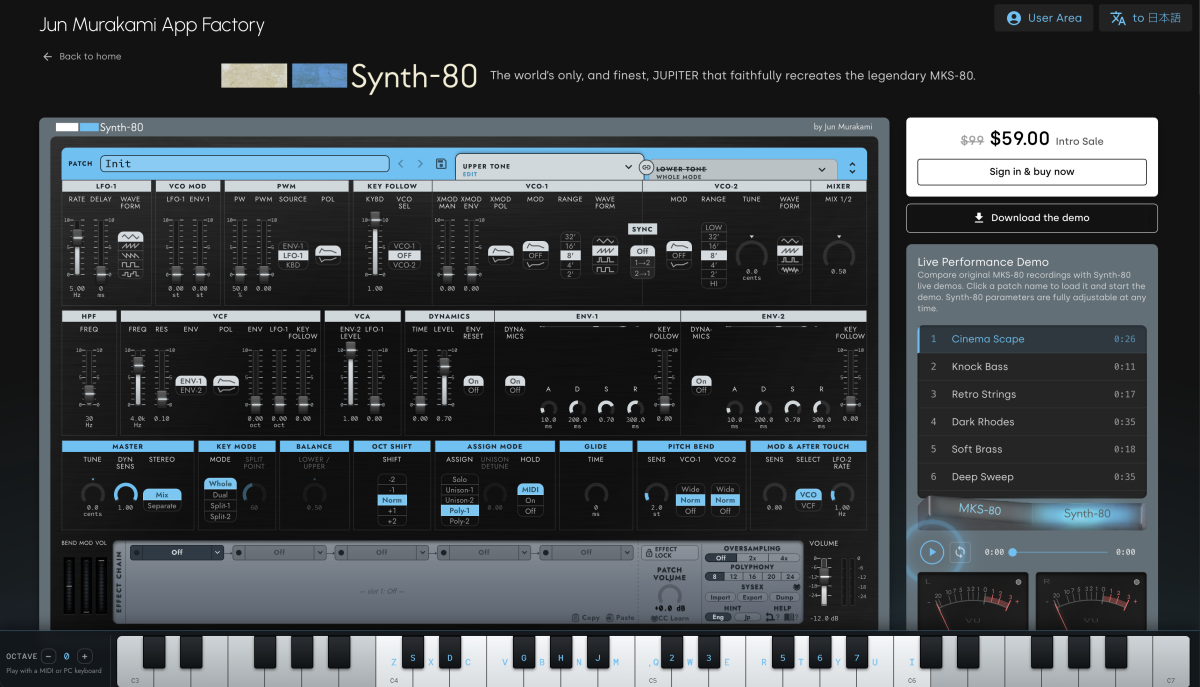This screenshot has height=687, width=1200.
Task: Decrease keyboard octave with minus
Action: click(x=49, y=656)
